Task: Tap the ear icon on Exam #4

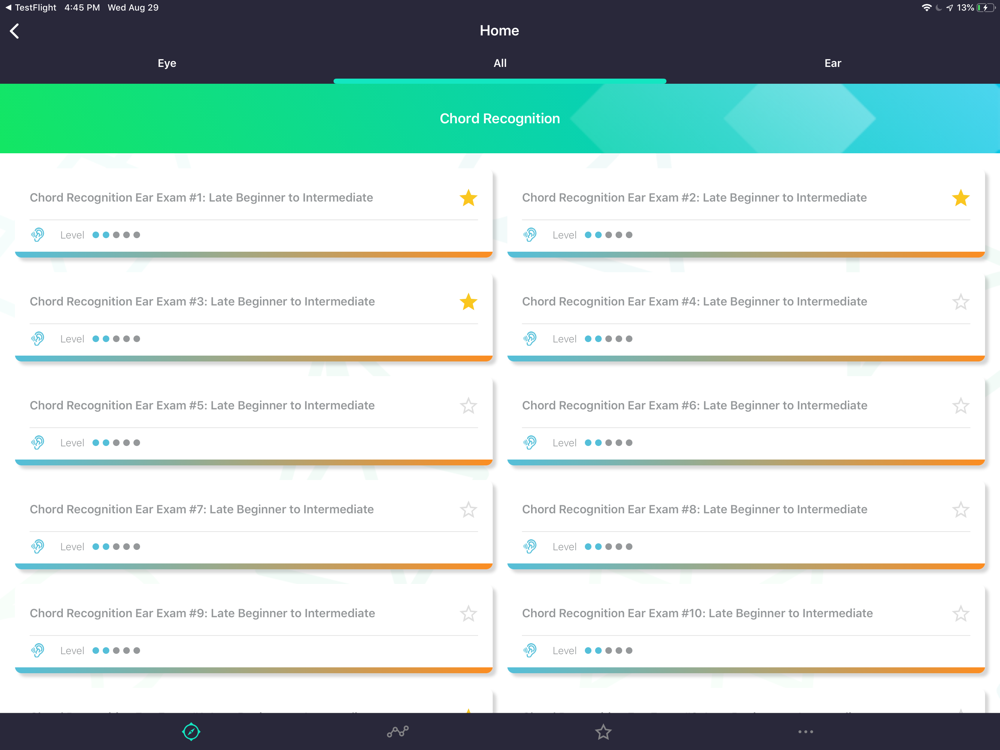Action: (530, 339)
